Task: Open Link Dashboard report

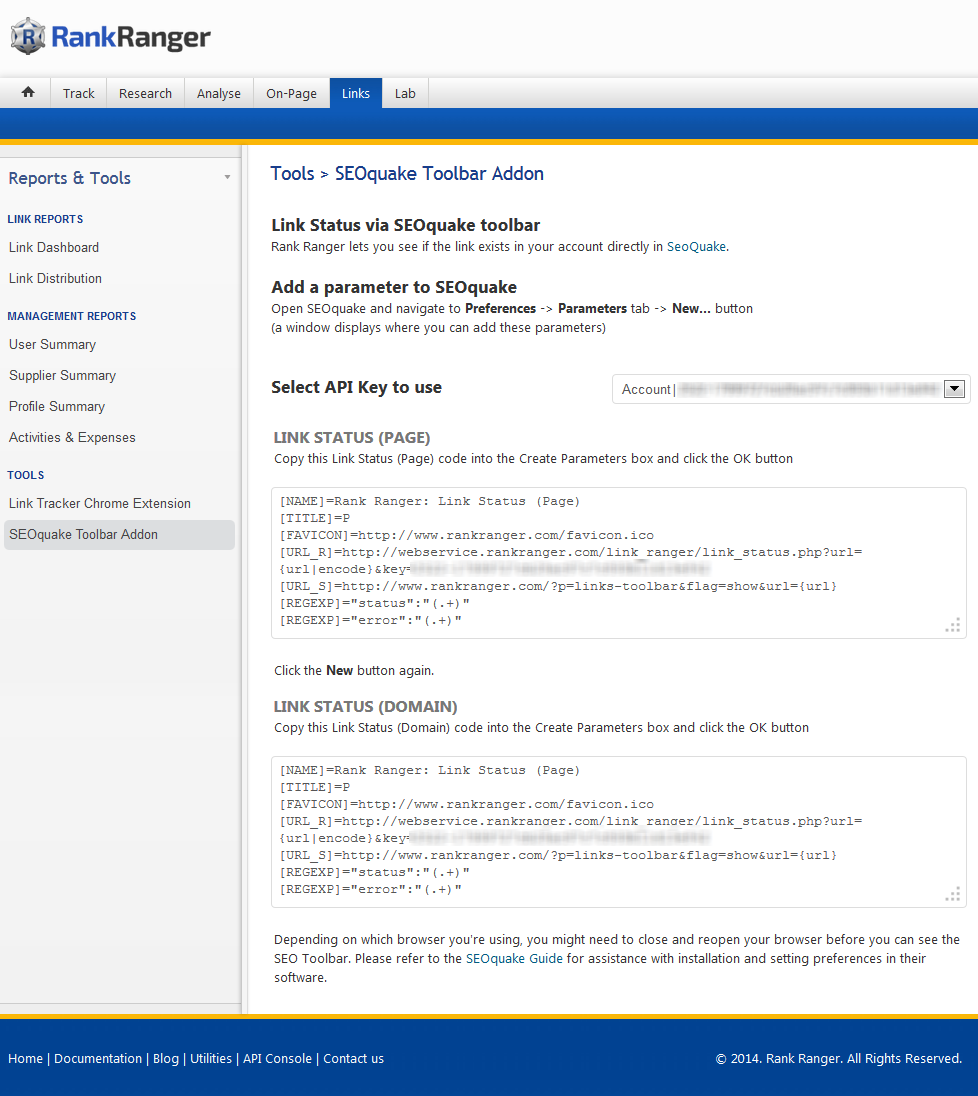Action: click(x=54, y=247)
